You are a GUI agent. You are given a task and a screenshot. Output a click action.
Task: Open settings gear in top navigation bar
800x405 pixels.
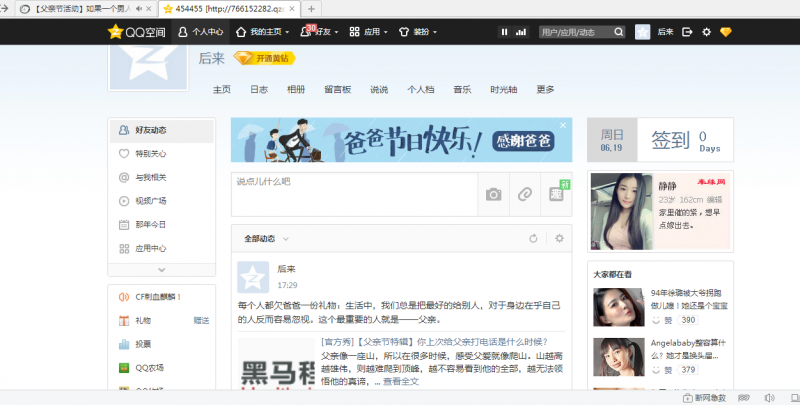pyautogui.click(x=707, y=32)
